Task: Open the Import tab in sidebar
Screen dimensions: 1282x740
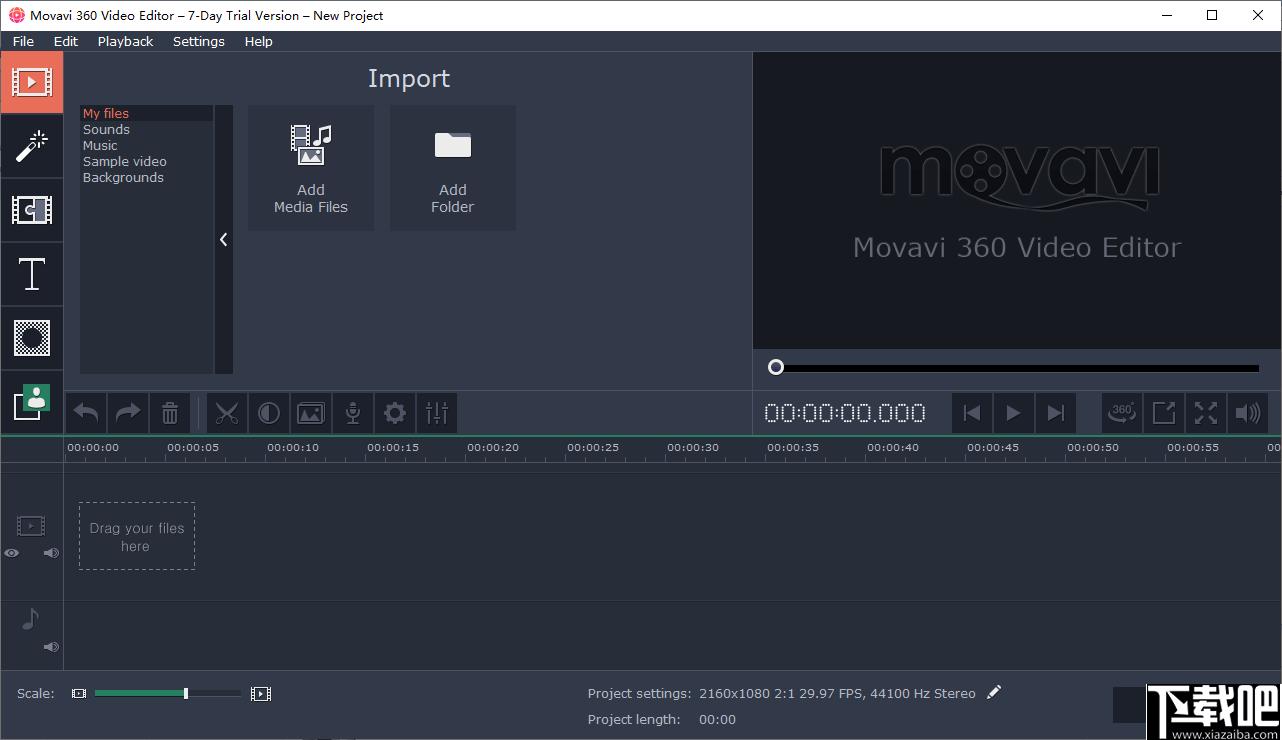Action: click(32, 82)
